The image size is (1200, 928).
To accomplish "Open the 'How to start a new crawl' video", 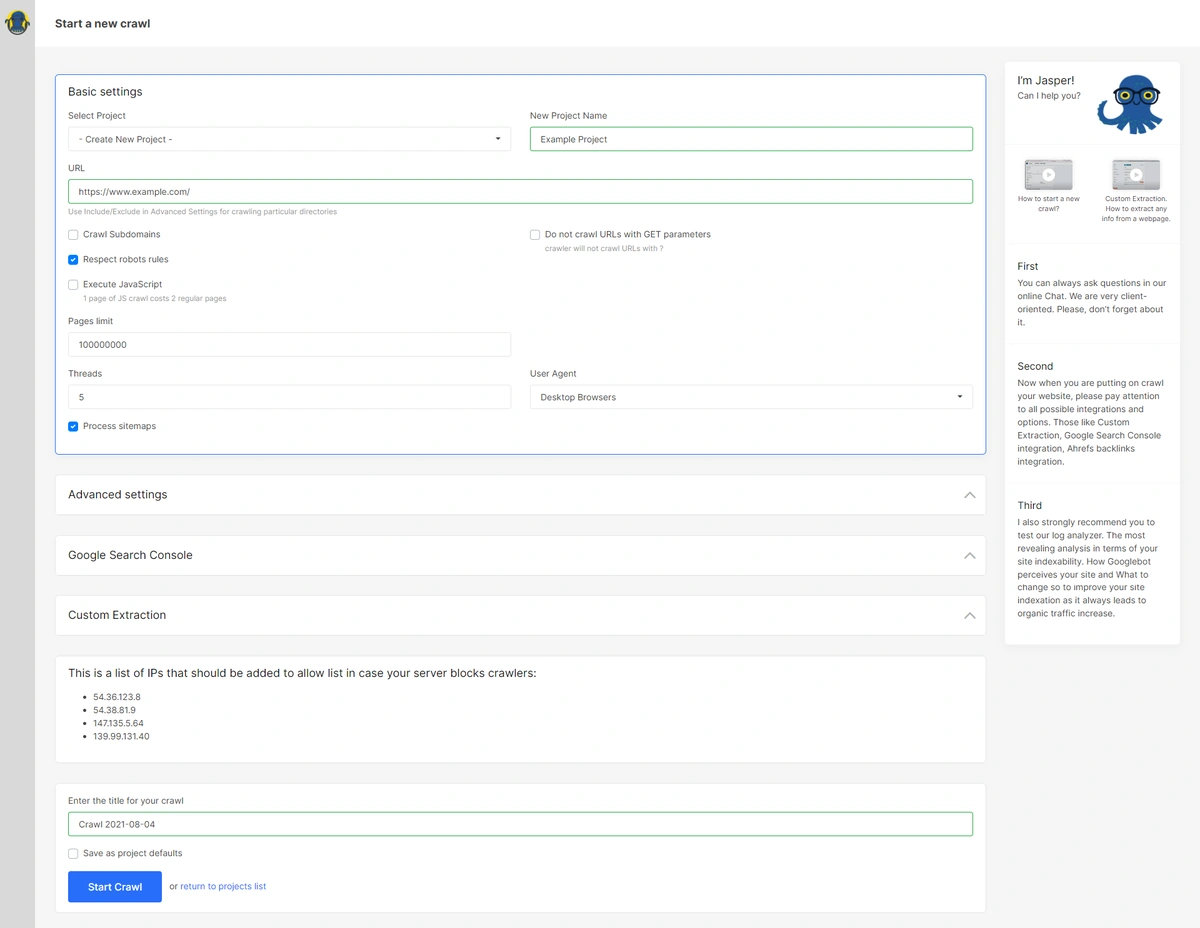I will tap(1049, 173).
